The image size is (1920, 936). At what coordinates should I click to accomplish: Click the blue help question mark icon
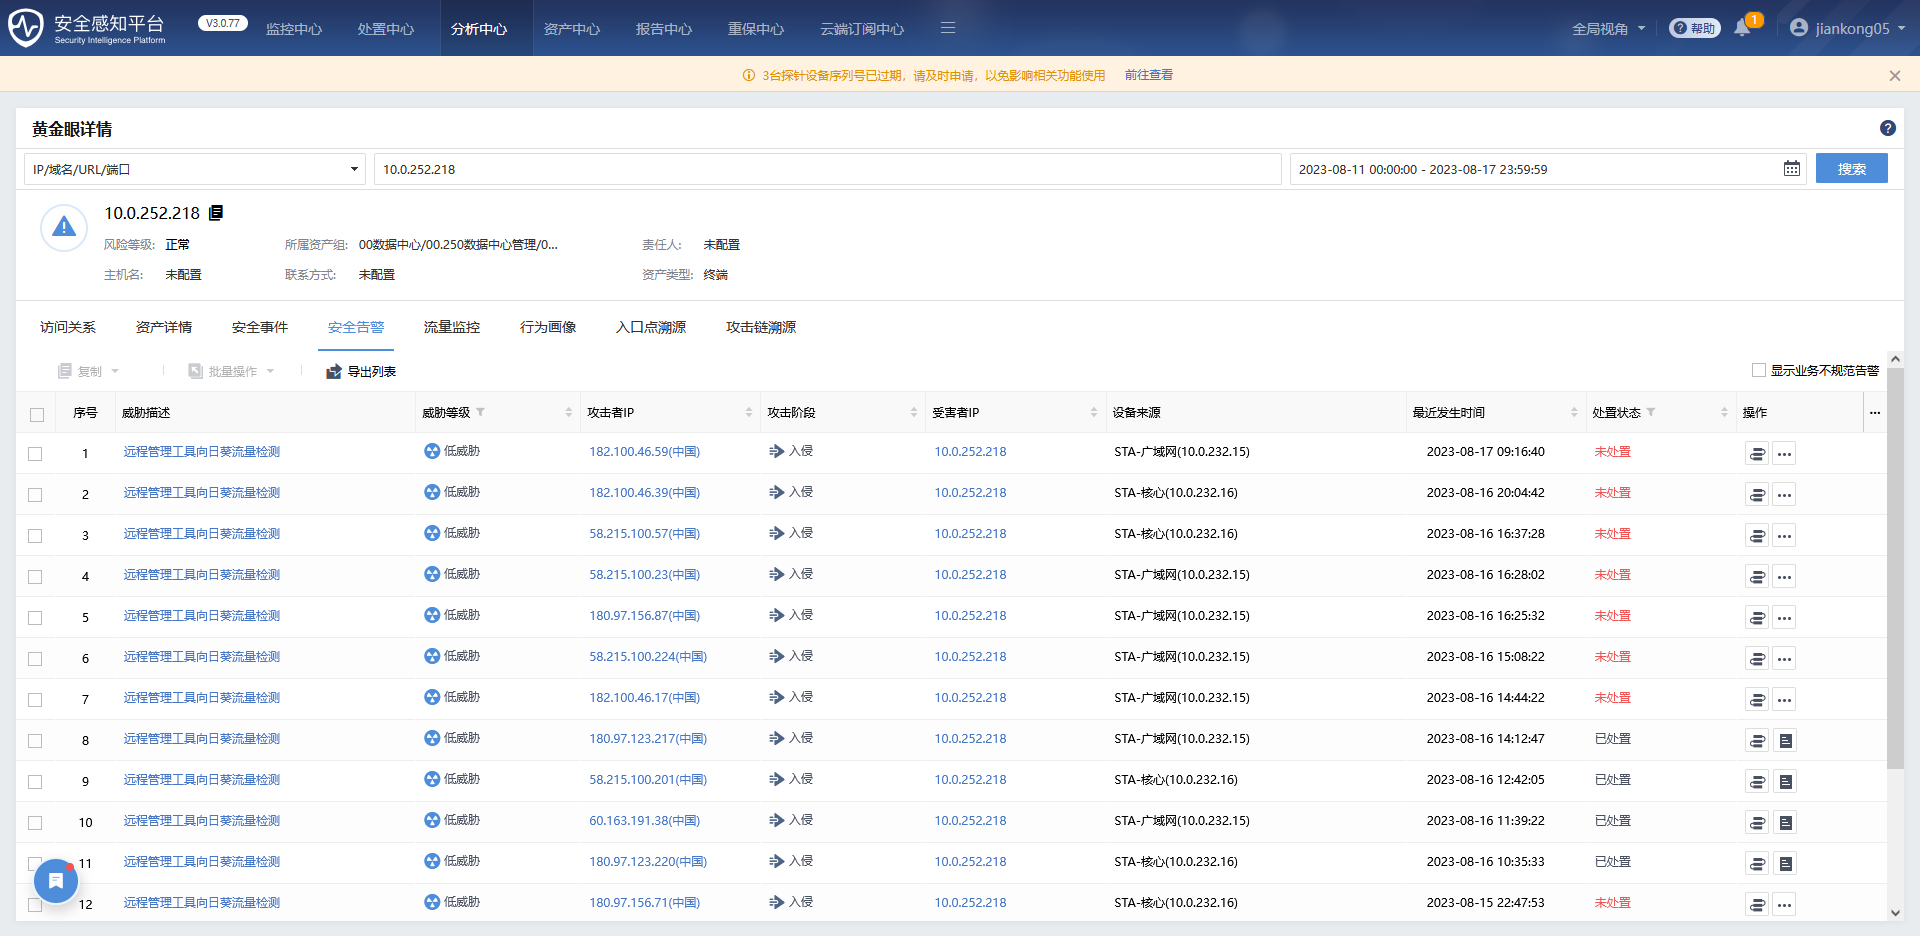tap(1888, 128)
